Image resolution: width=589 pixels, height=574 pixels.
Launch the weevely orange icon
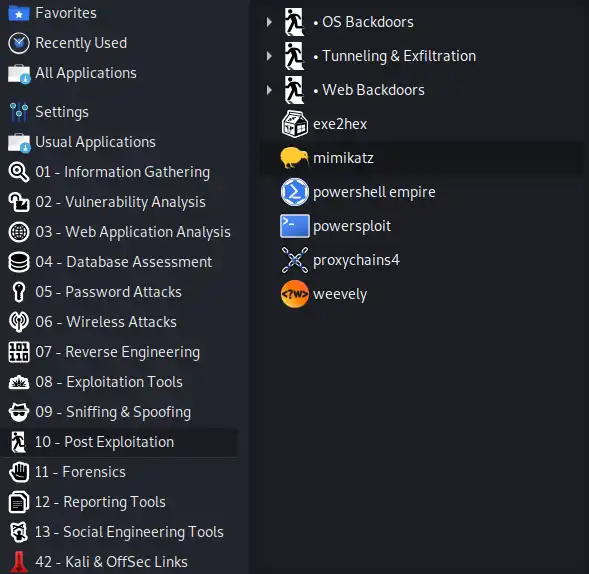pyautogui.click(x=294, y=294)
